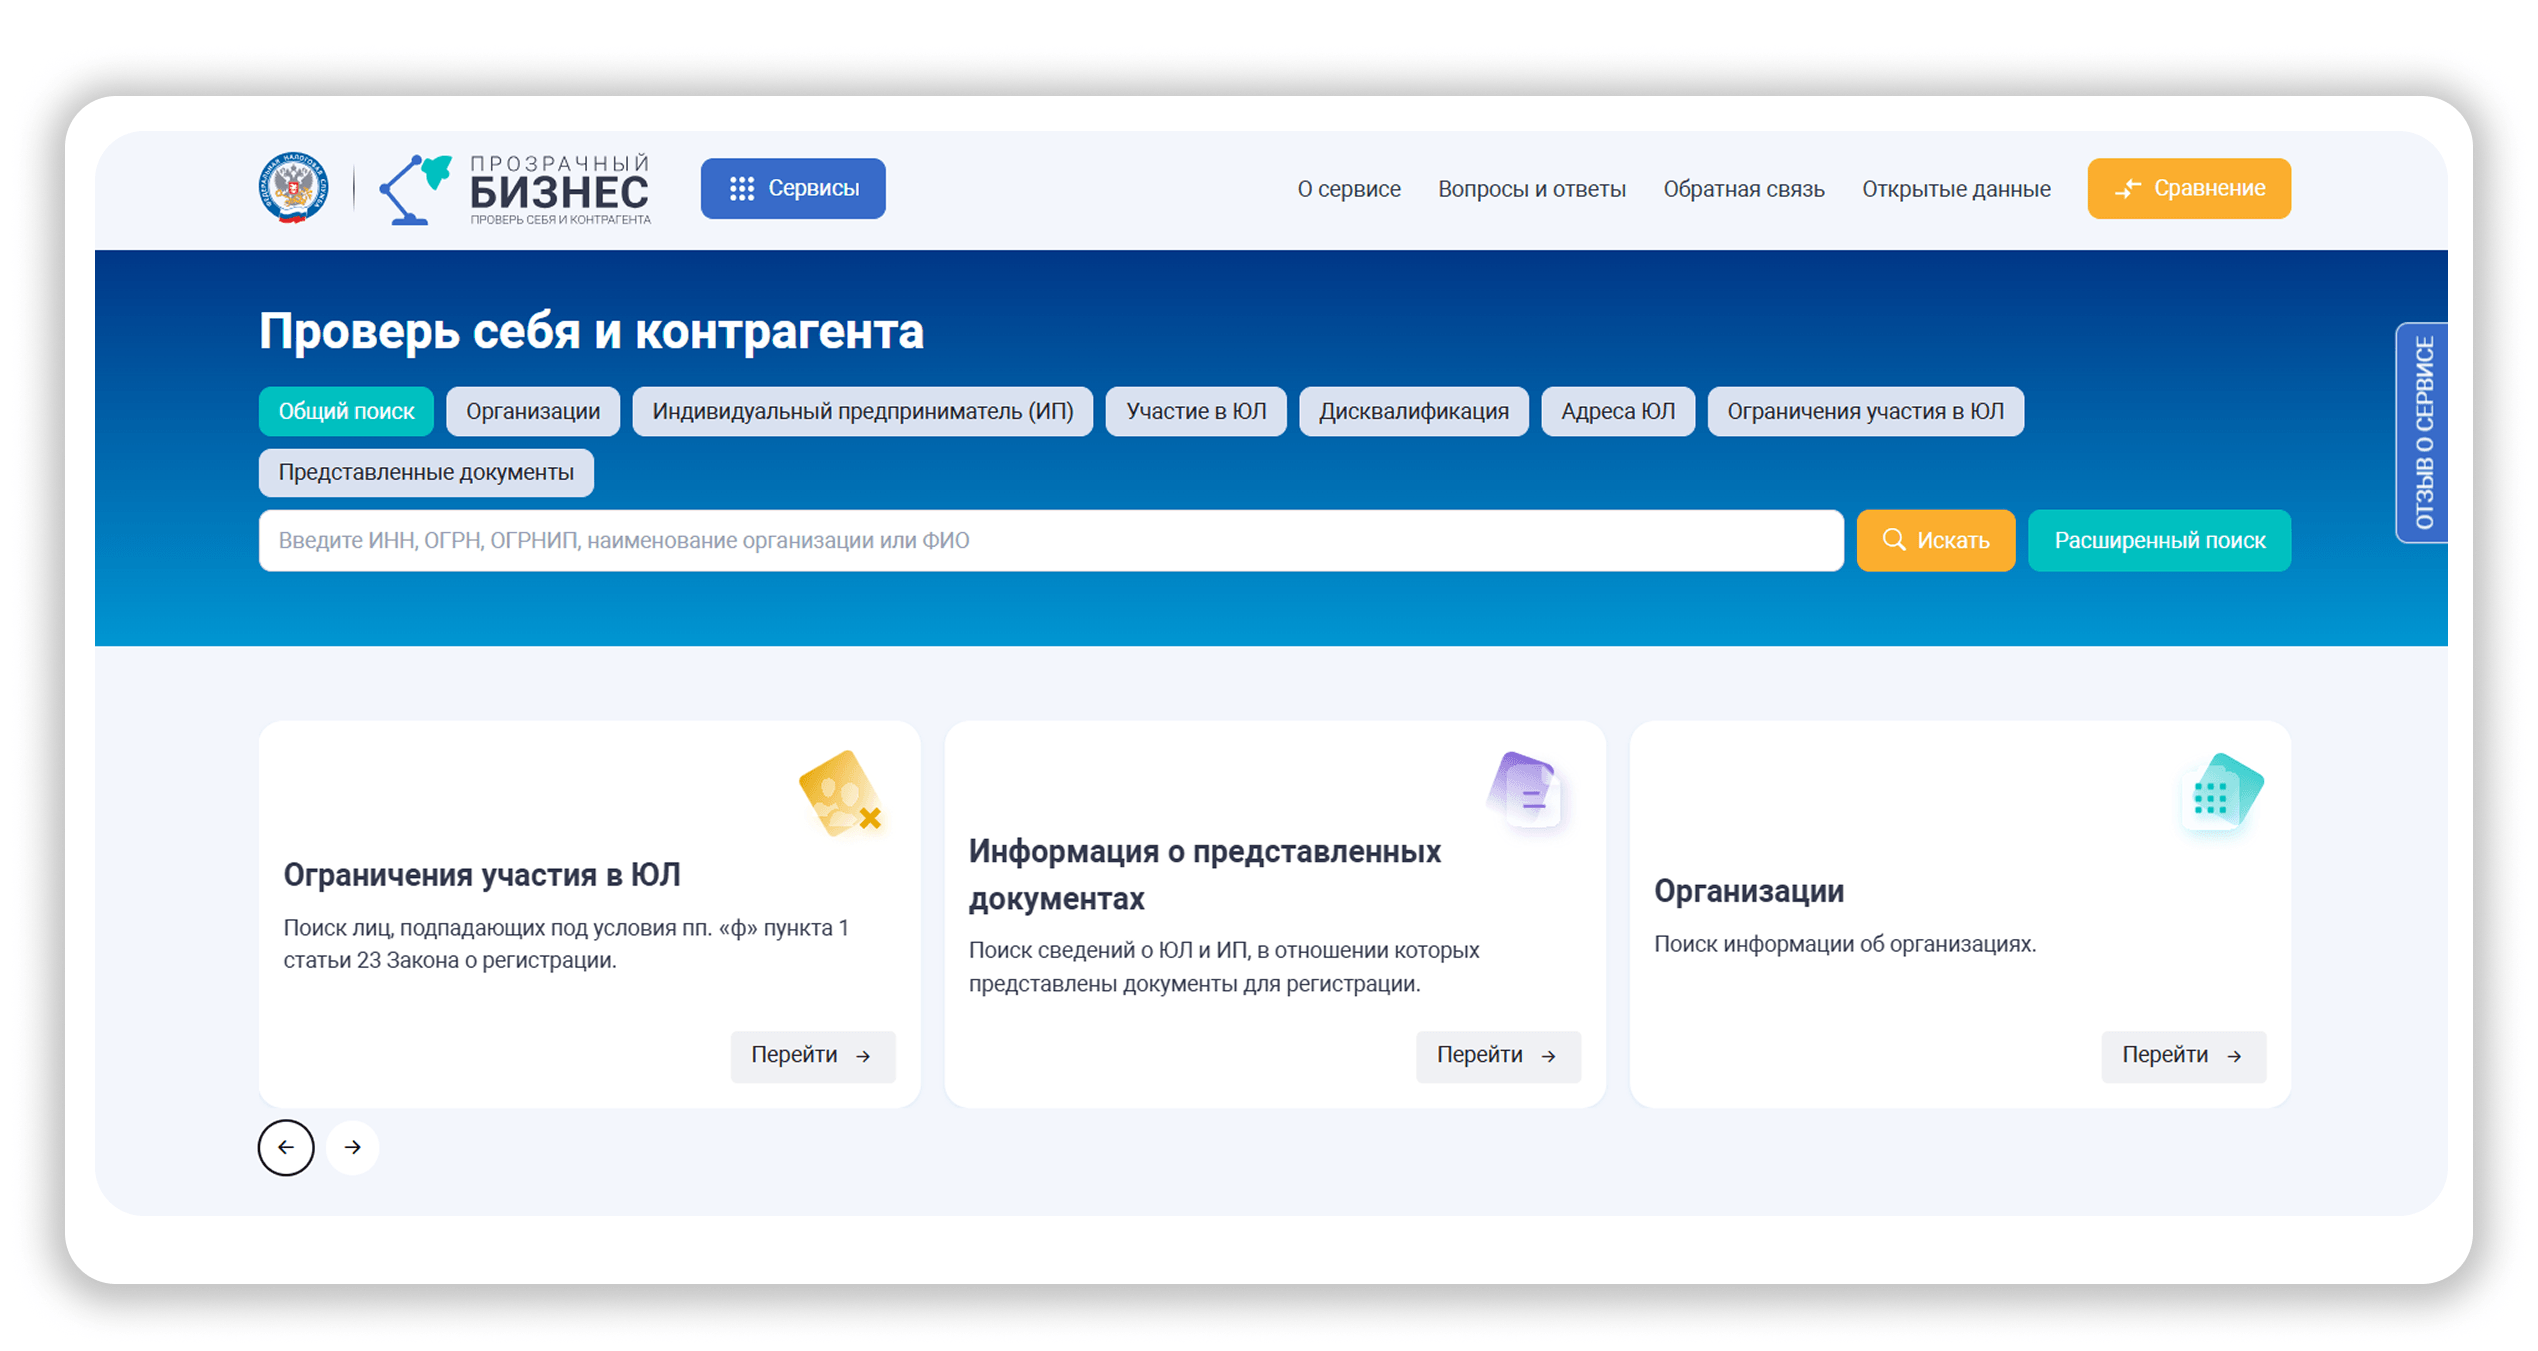Select the Общий поиск tab
Image resolution: width=2538 pixels, height=1351 pixels.
click(346, 411)
